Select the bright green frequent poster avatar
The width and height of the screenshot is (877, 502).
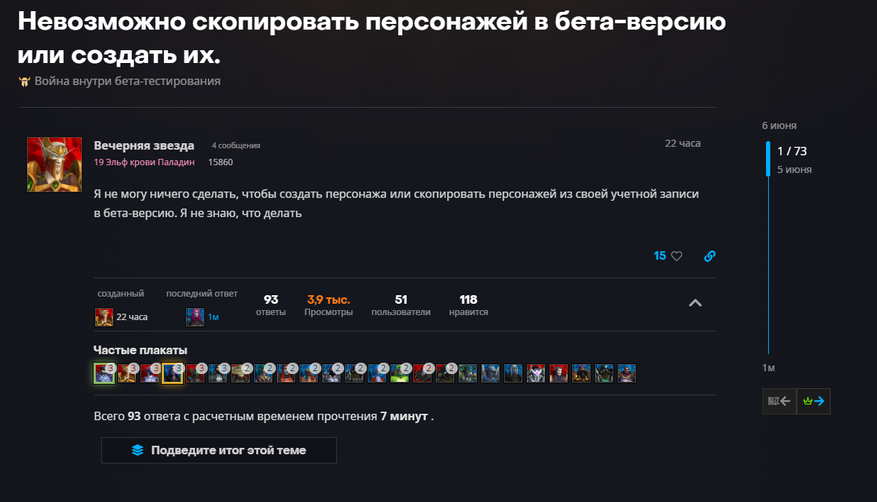(x=399, y=373)
